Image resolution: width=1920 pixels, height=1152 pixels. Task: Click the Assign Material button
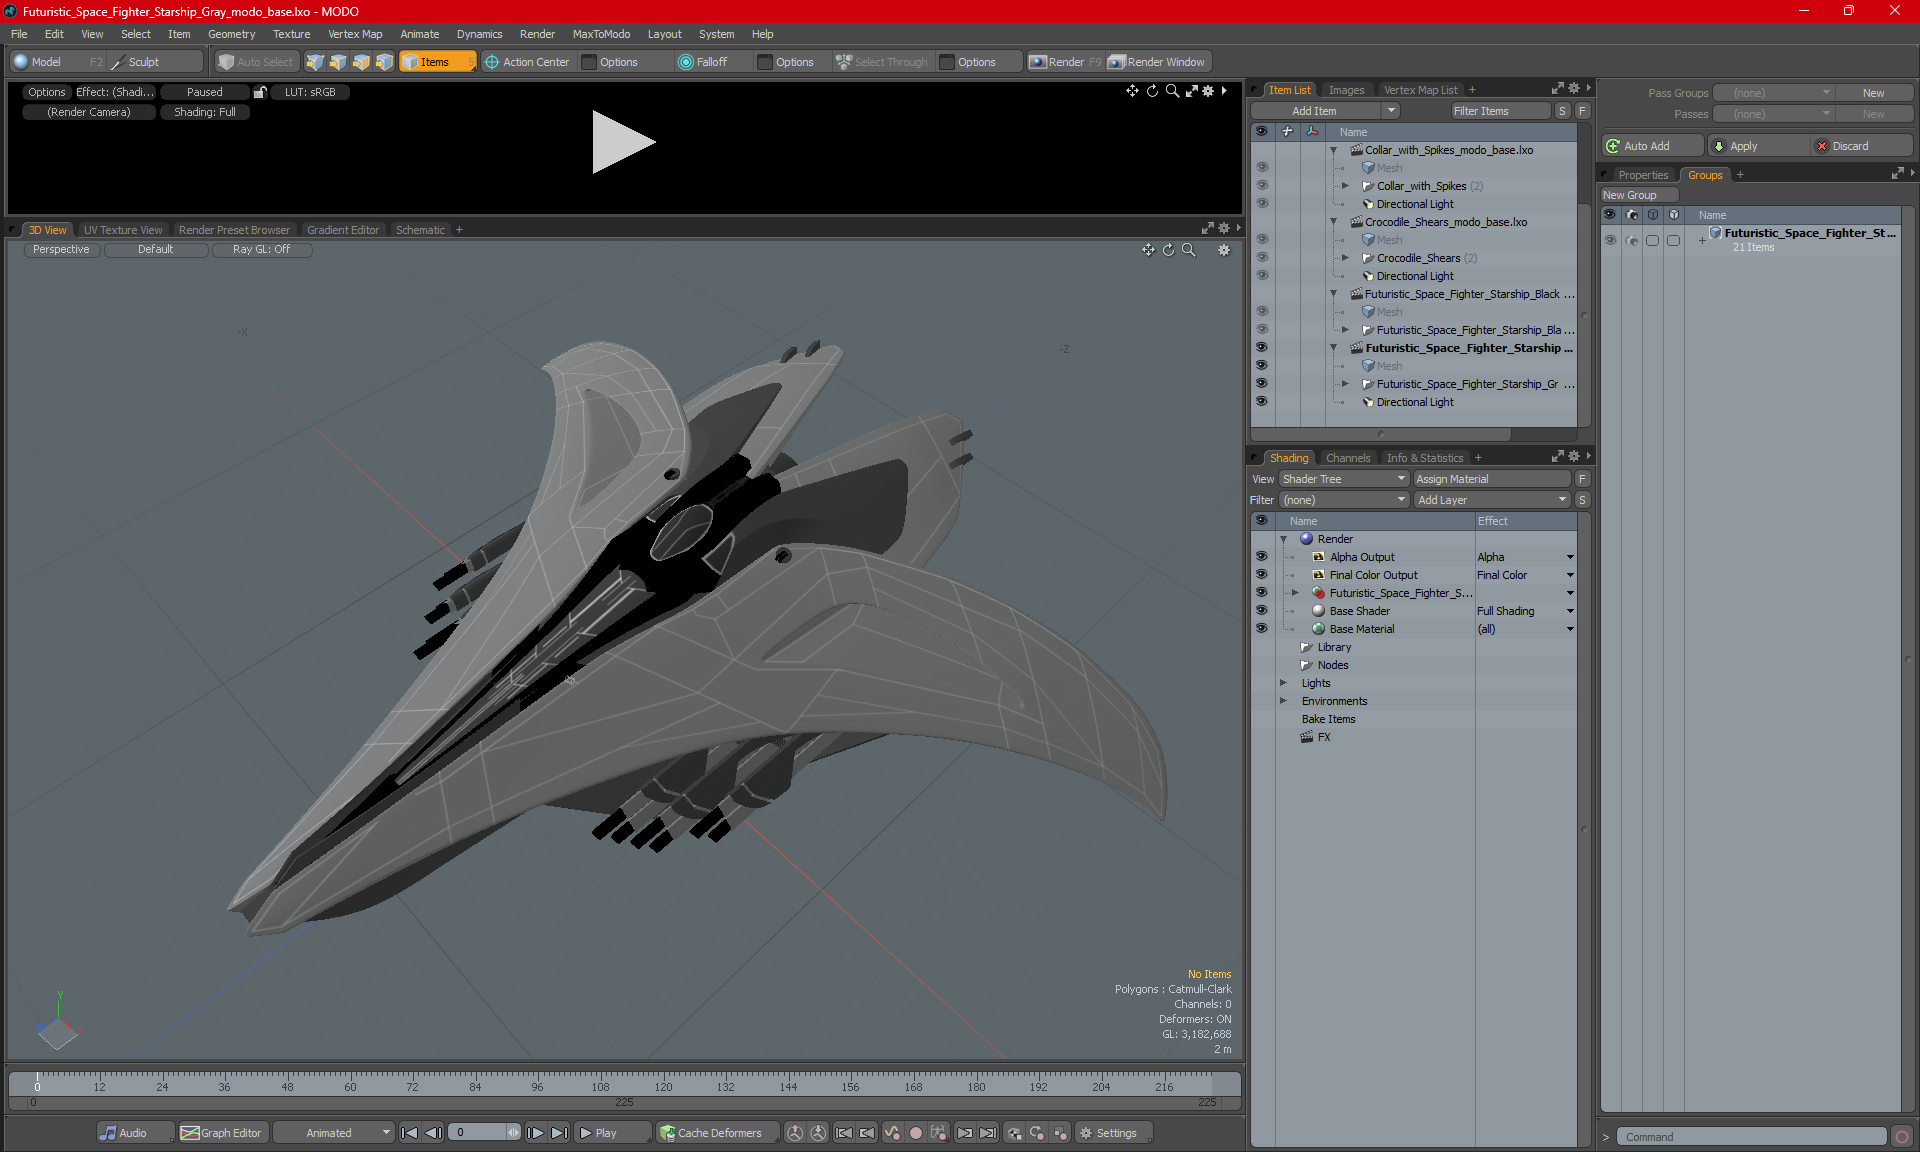click(1492, 479)
